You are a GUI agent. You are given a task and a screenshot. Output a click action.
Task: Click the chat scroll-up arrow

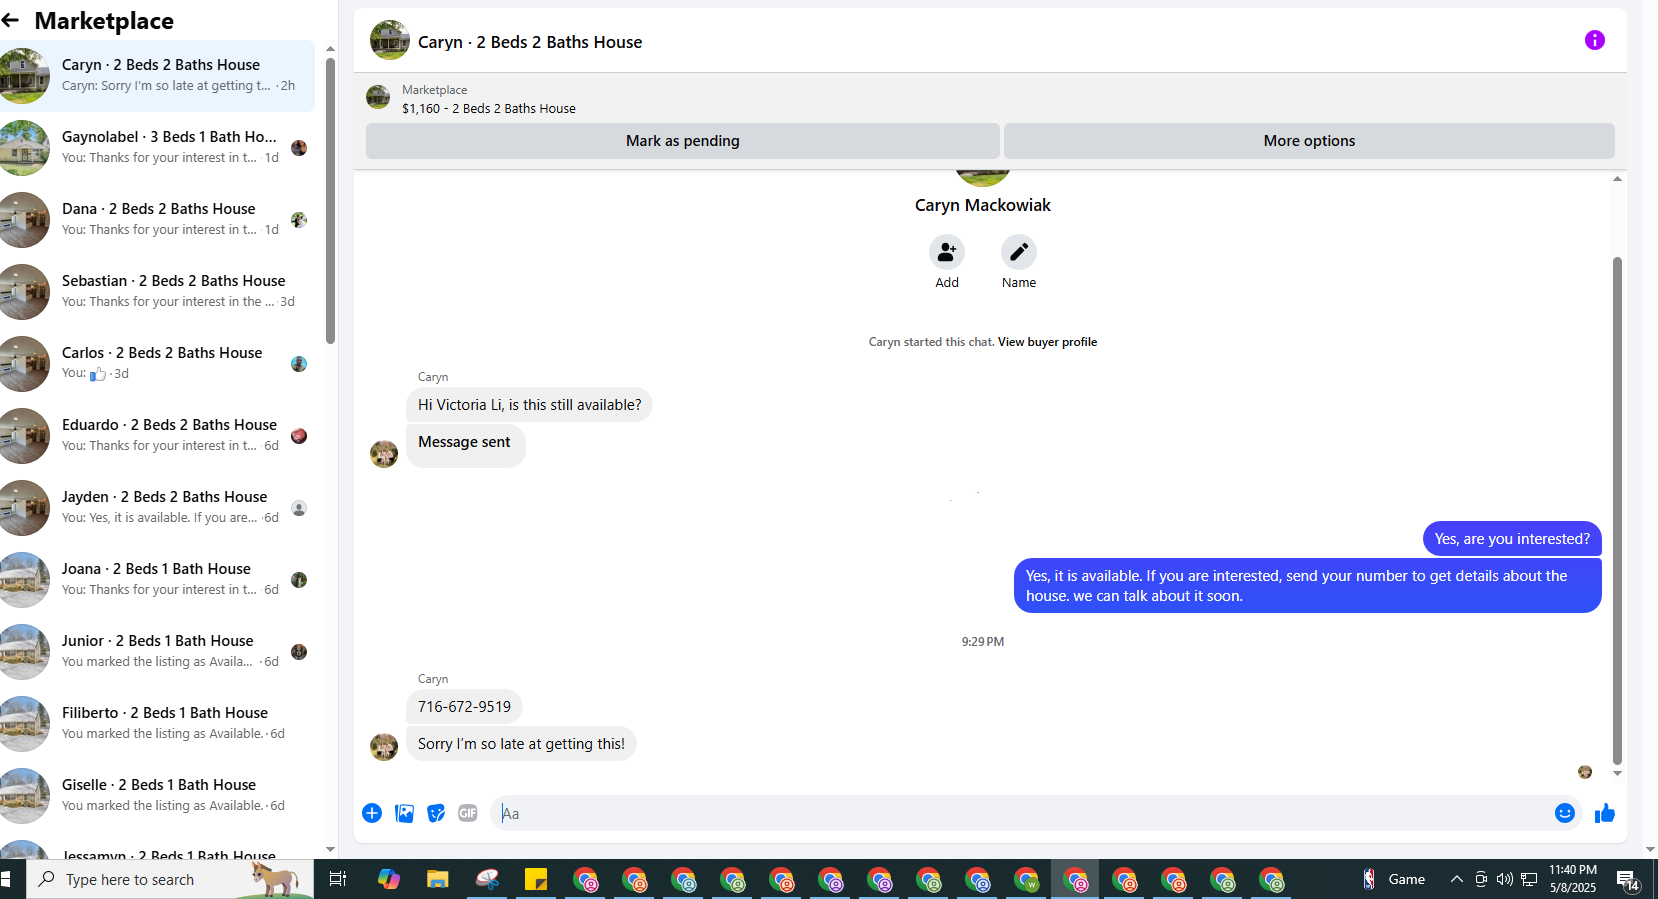(x=1617, y=179)
